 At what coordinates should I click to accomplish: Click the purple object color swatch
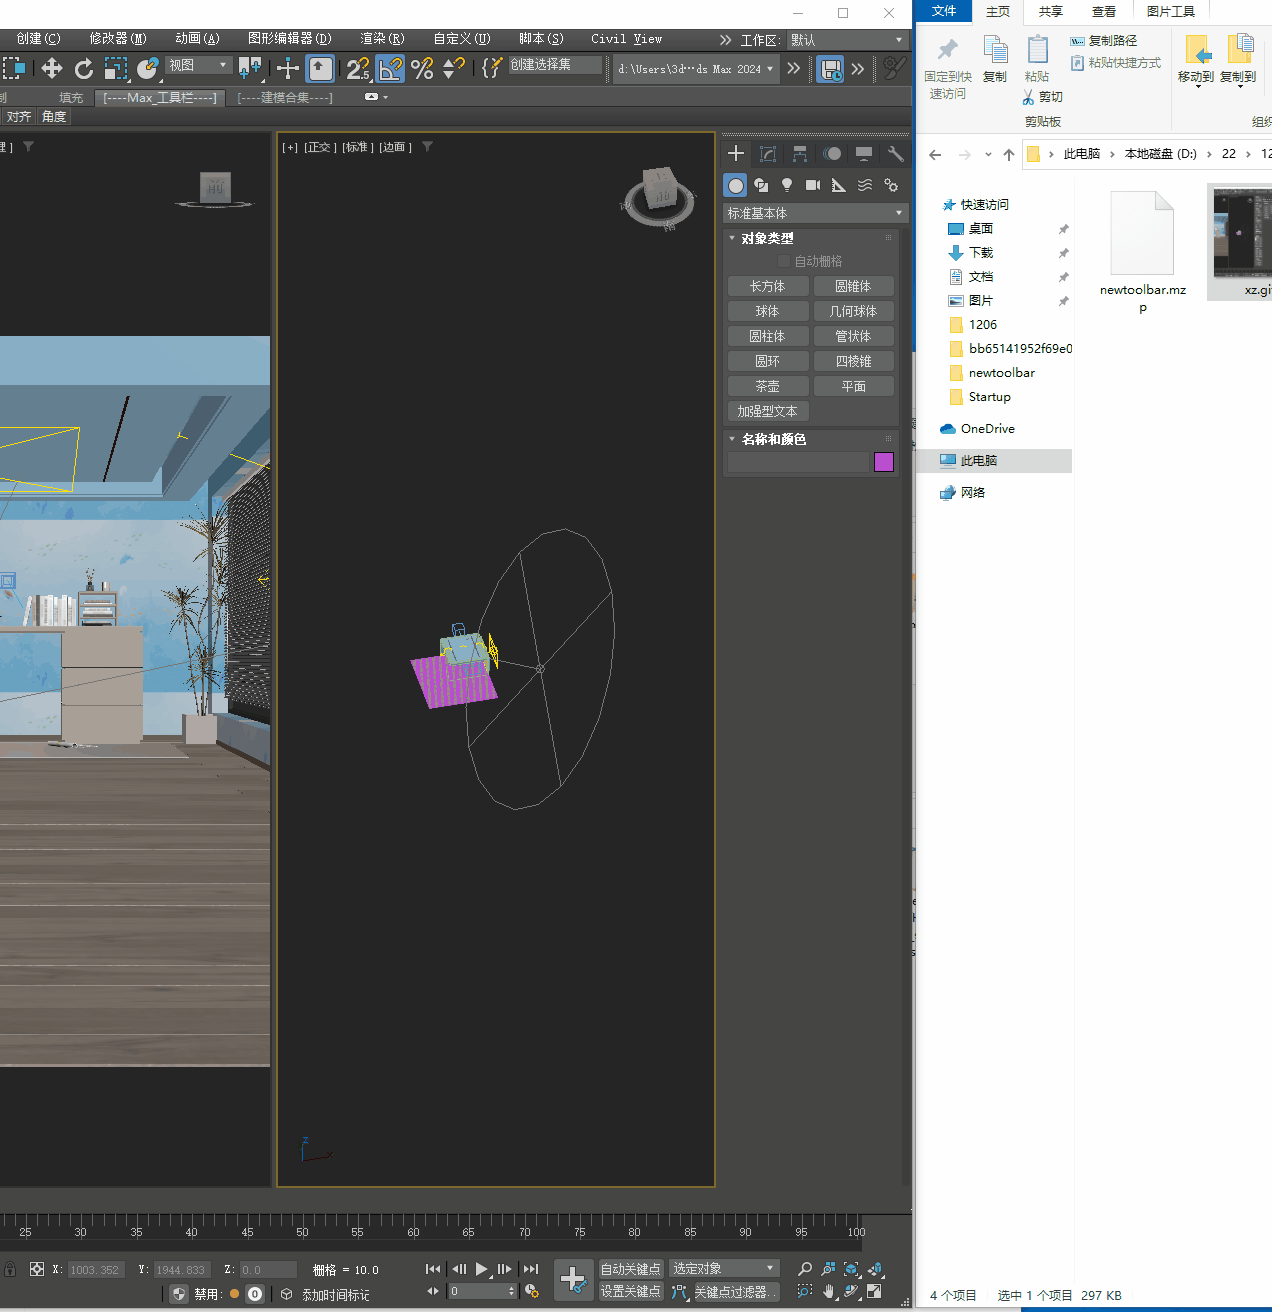[884, 462]
